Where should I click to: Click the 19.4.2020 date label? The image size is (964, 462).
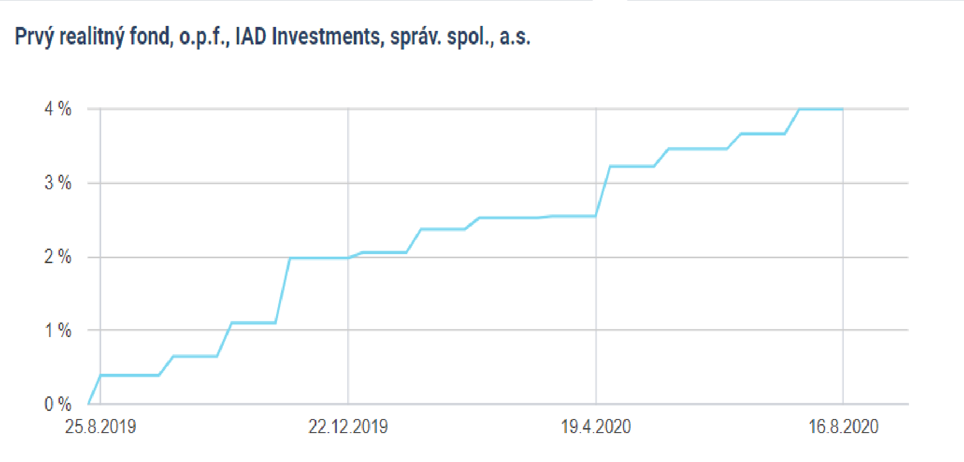pyautogui.click(x=595, y=428)
